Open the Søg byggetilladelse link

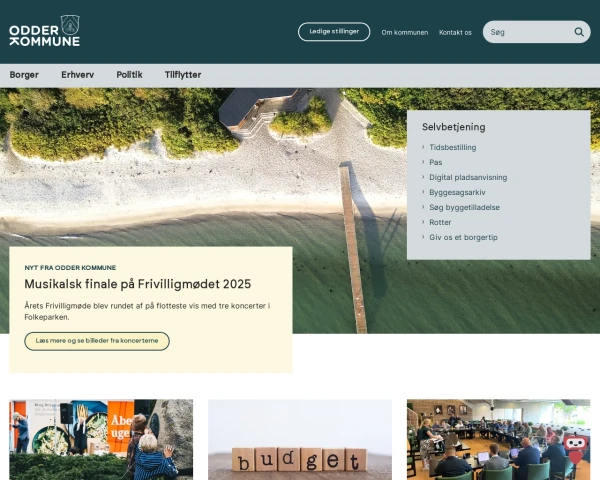tap(465, 207)
